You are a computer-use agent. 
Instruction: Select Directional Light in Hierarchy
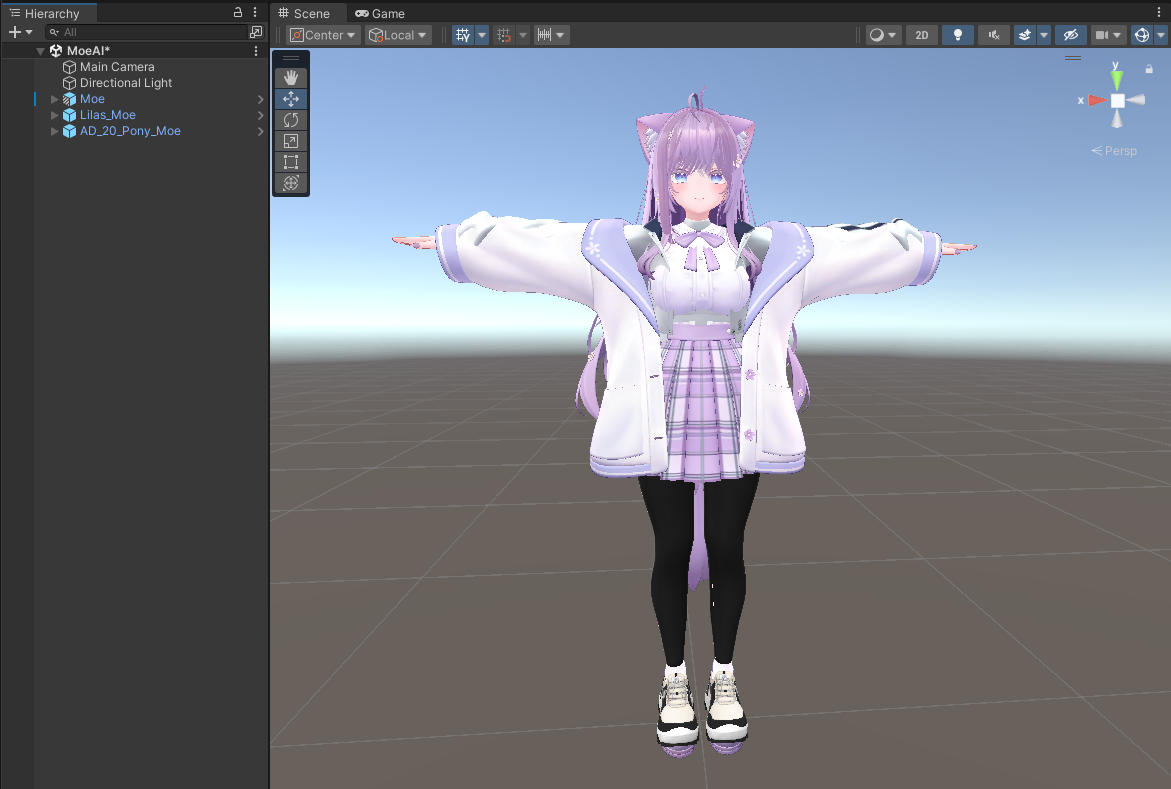(x=125, y=83)
